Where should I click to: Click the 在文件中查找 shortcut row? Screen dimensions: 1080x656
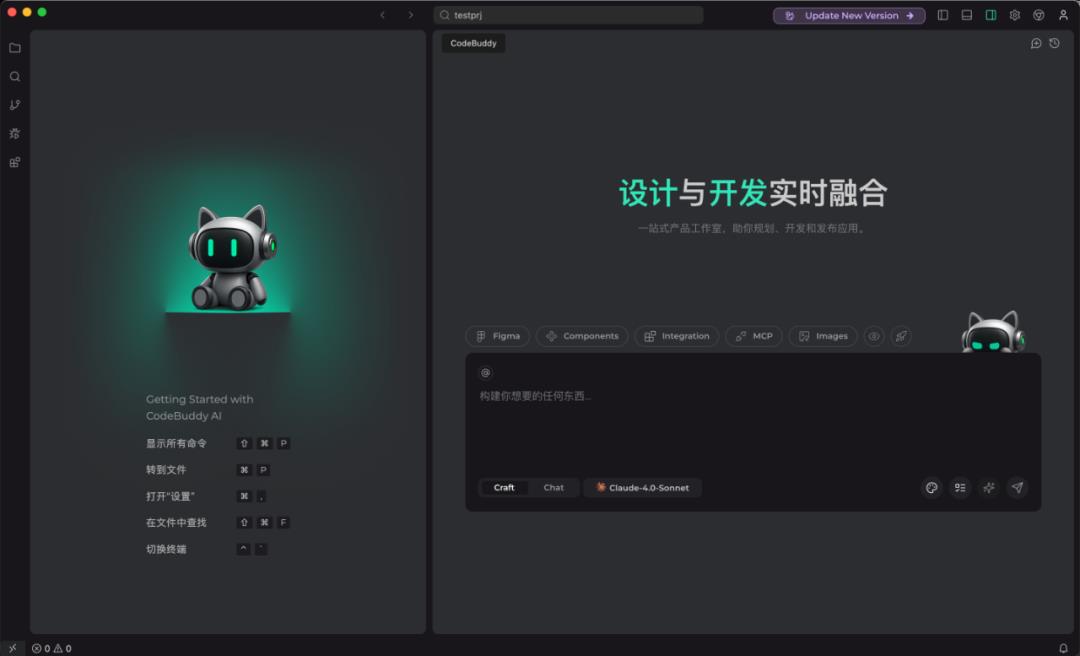coord(218,523)
